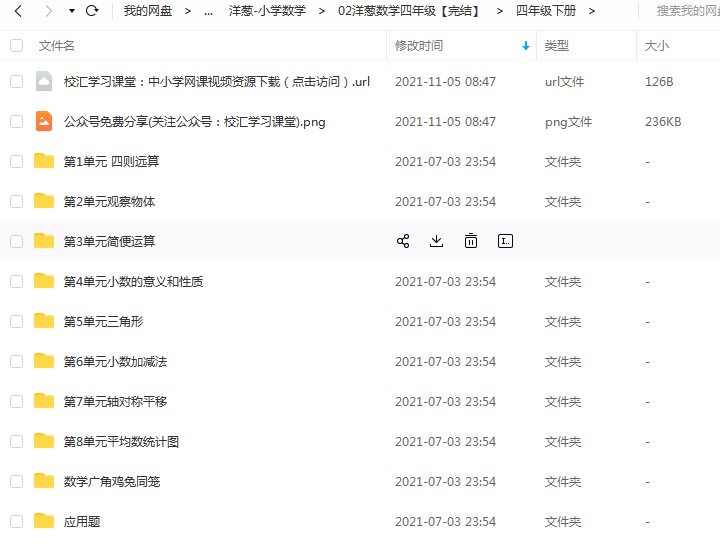Click the 第8单元平均数统计图 folder icon

tap(44, 441)
